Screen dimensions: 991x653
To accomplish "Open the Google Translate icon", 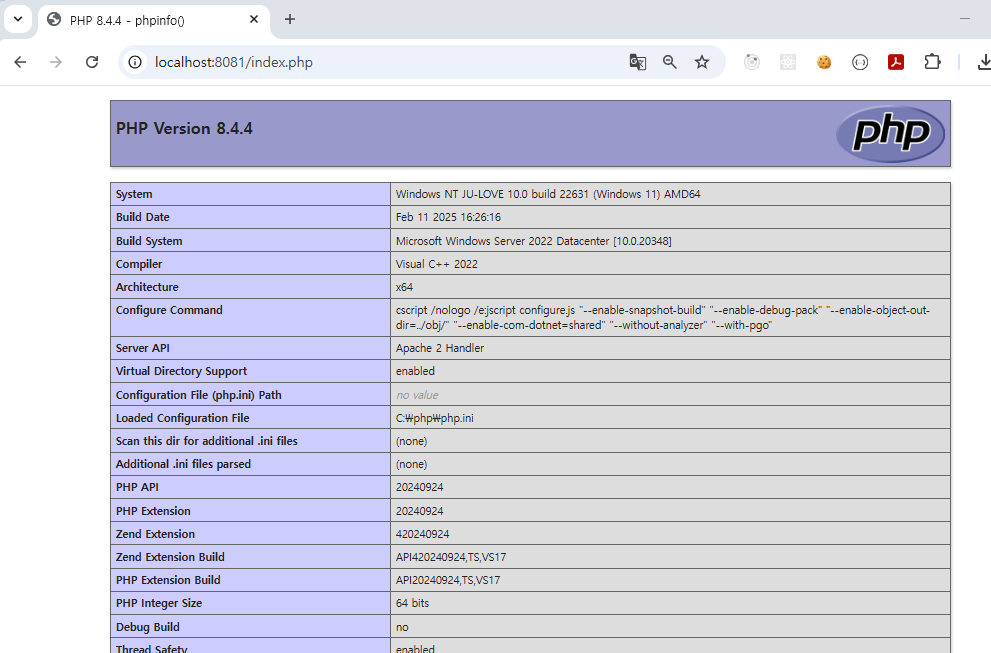I will [x=637, y=61].
